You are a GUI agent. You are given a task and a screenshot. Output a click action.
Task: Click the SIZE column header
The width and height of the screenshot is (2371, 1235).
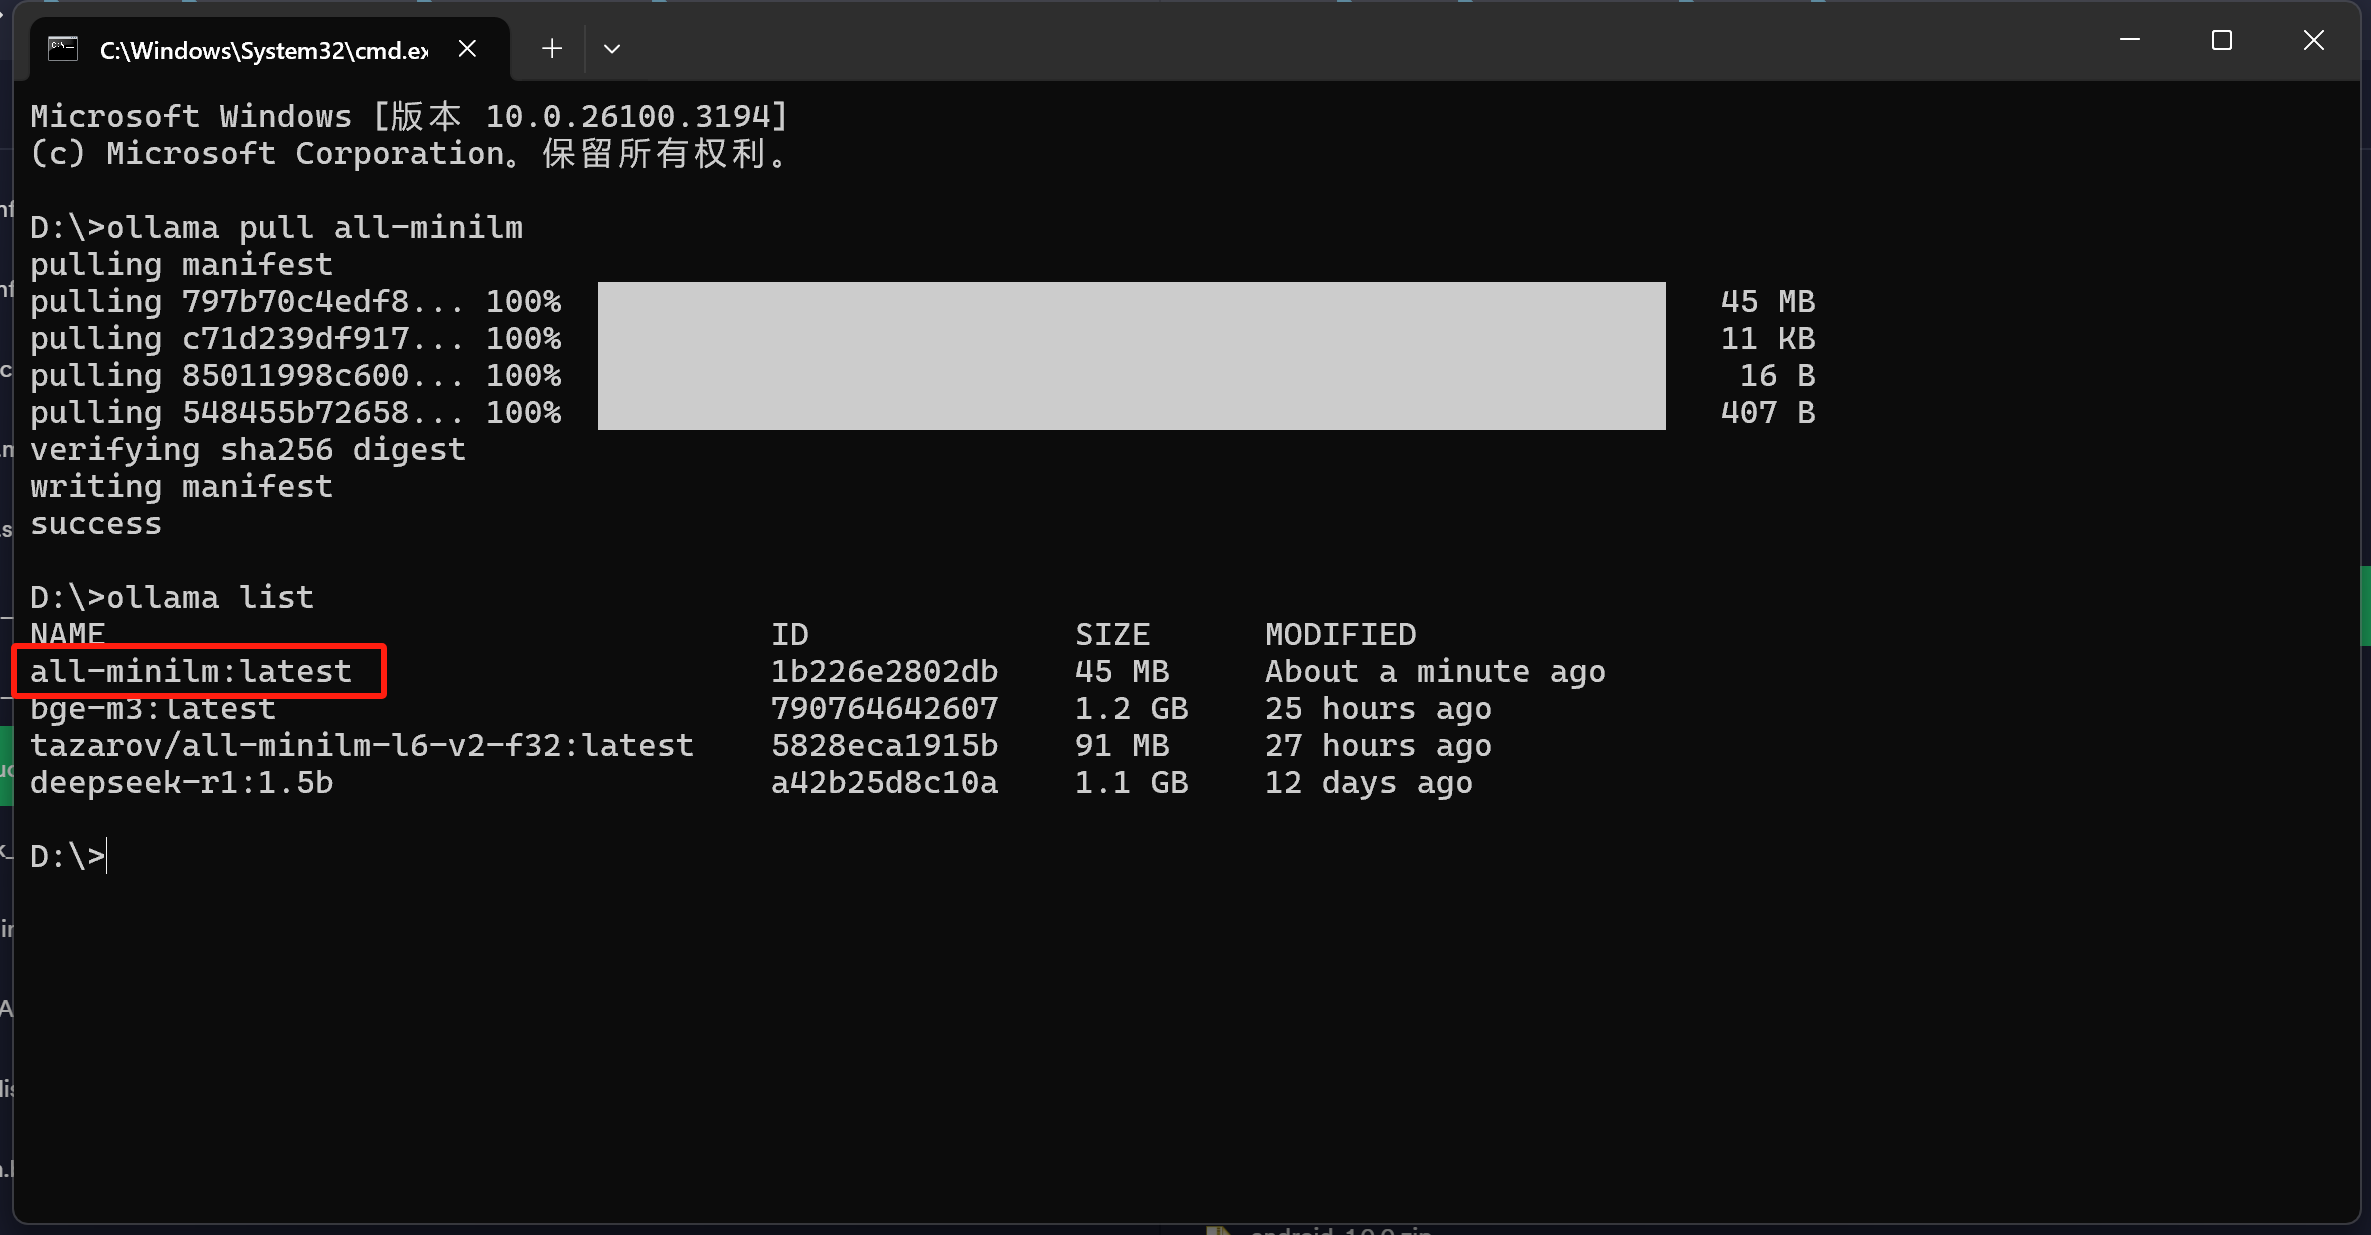[1112, 635]
